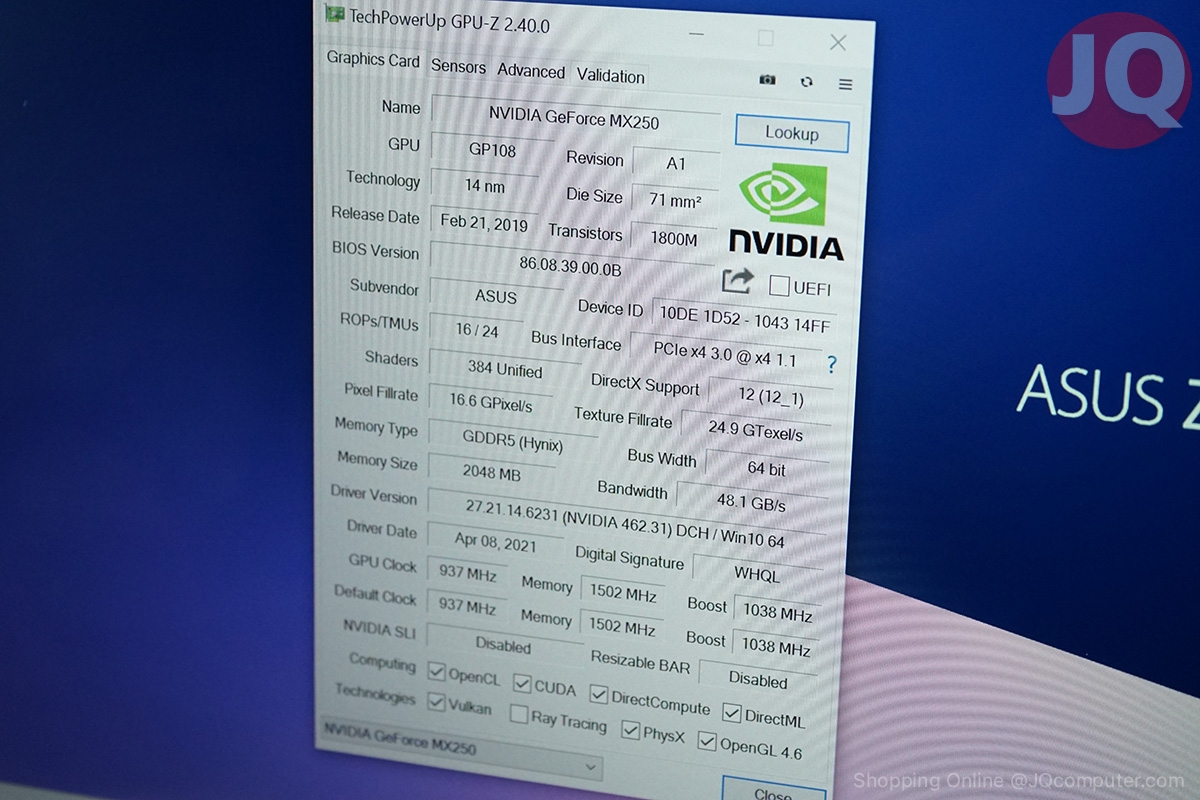Screen dimensions: 1200x800
Task: Click the Subvendor field showing ASUS
Action: (x=496, y=296)
